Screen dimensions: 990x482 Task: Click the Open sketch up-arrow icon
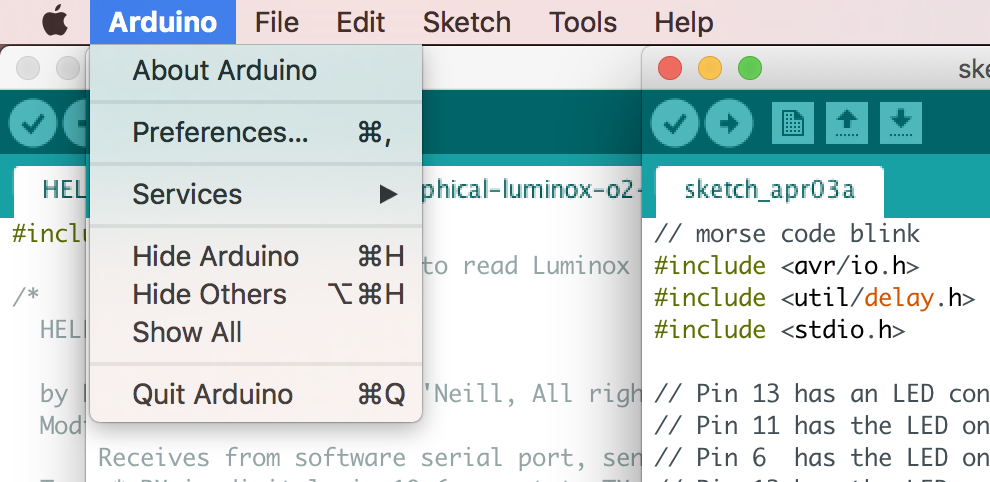pos(846,123)
